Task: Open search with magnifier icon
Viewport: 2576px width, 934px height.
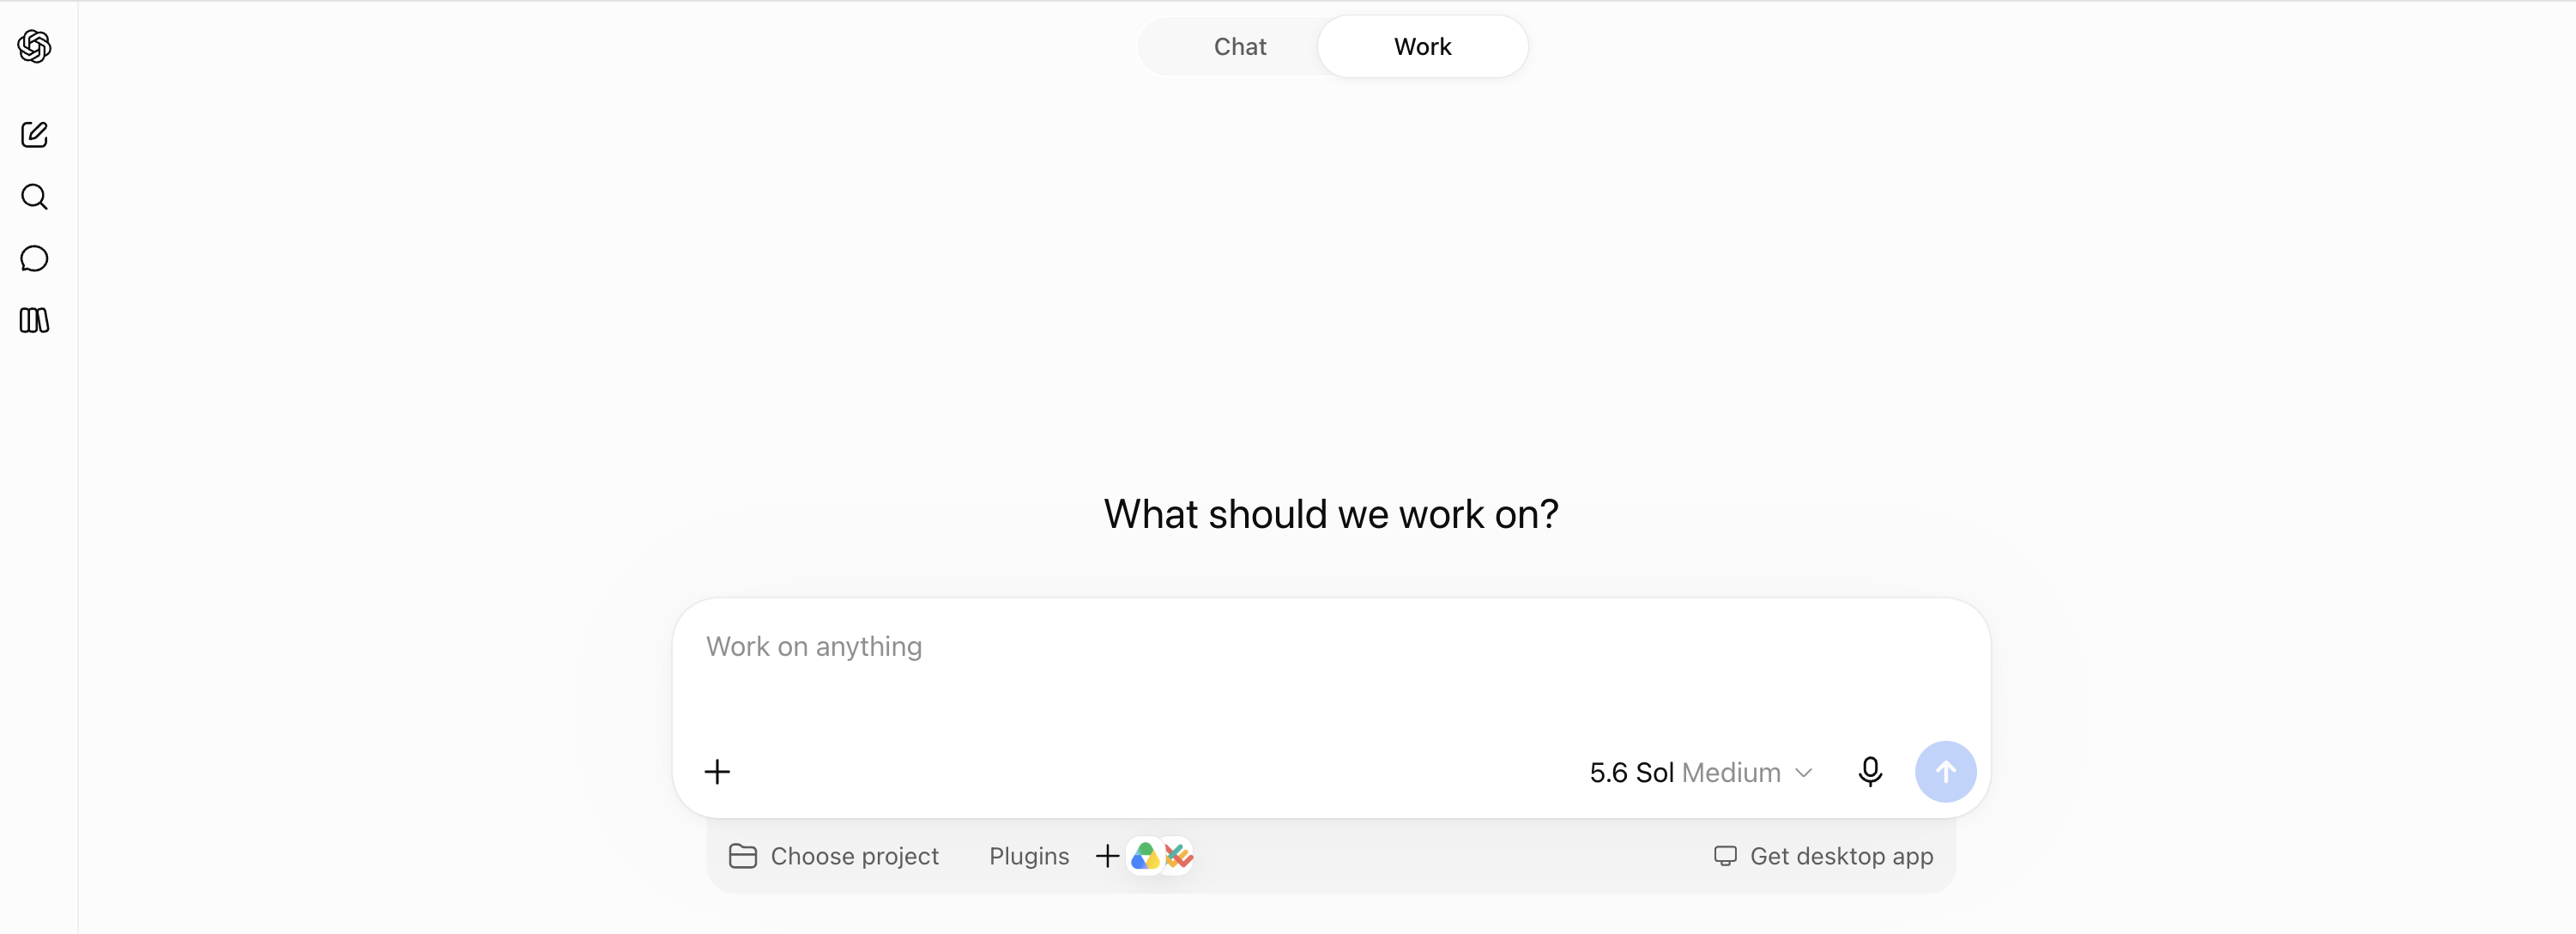Action: pos(34,196)
